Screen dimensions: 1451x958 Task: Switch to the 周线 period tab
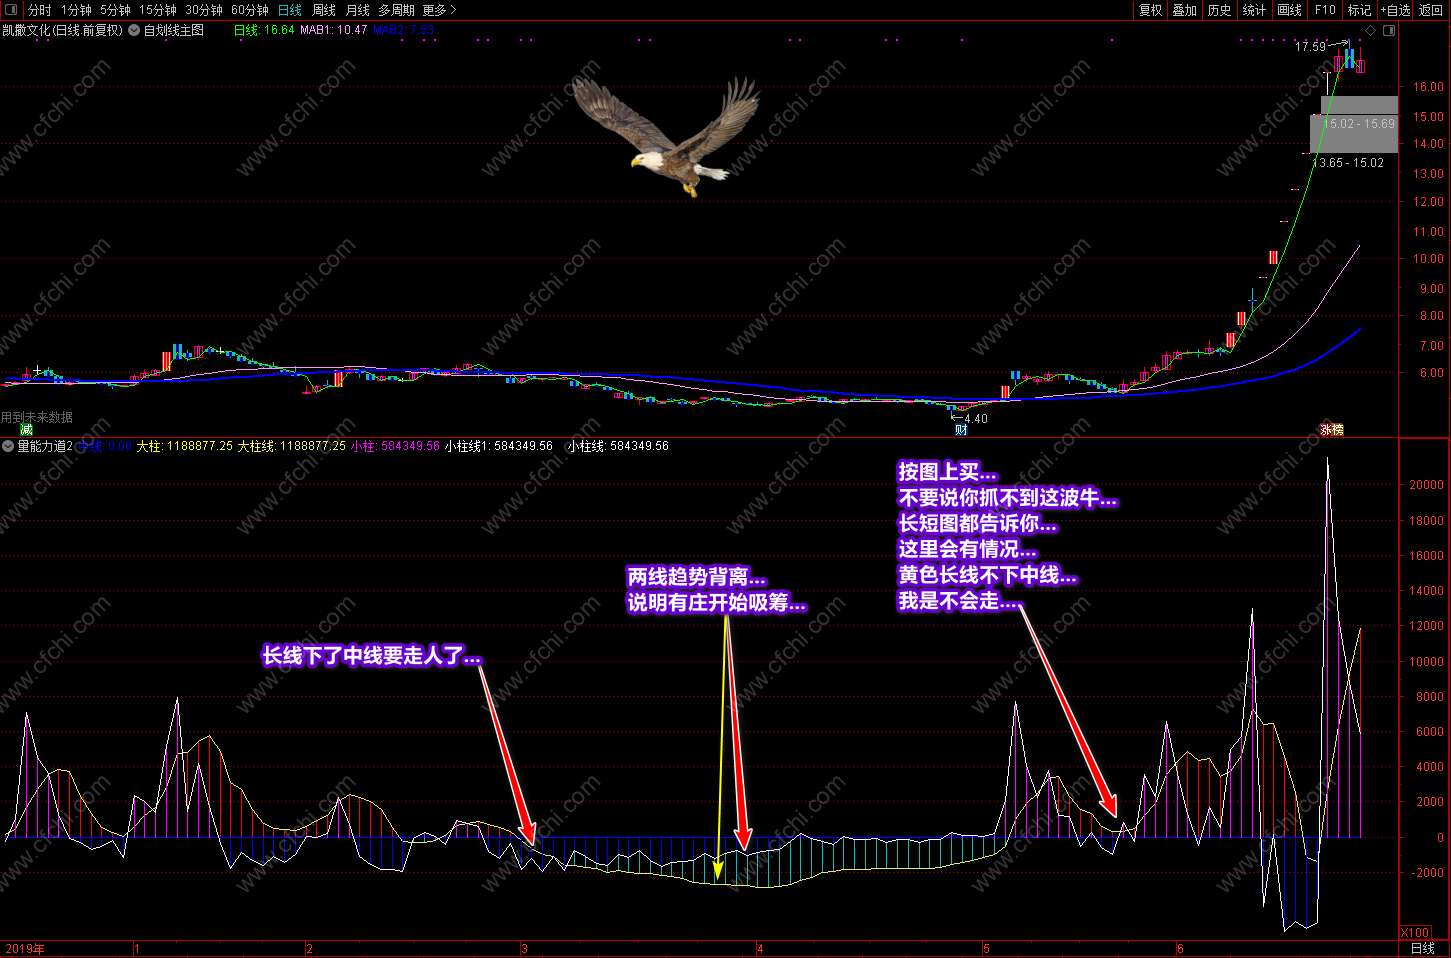coord(324,10)
